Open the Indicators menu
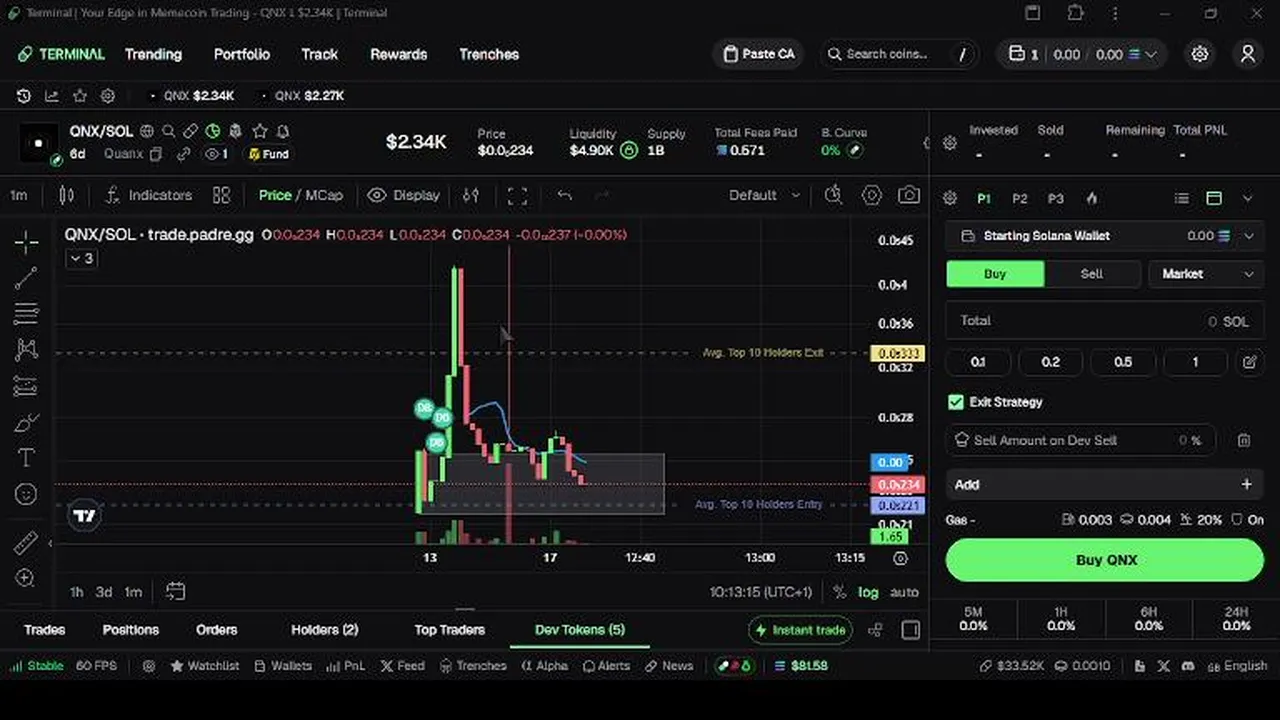Image resolution: width=1280 pixels, height=720 pixels. coord(148,195)
